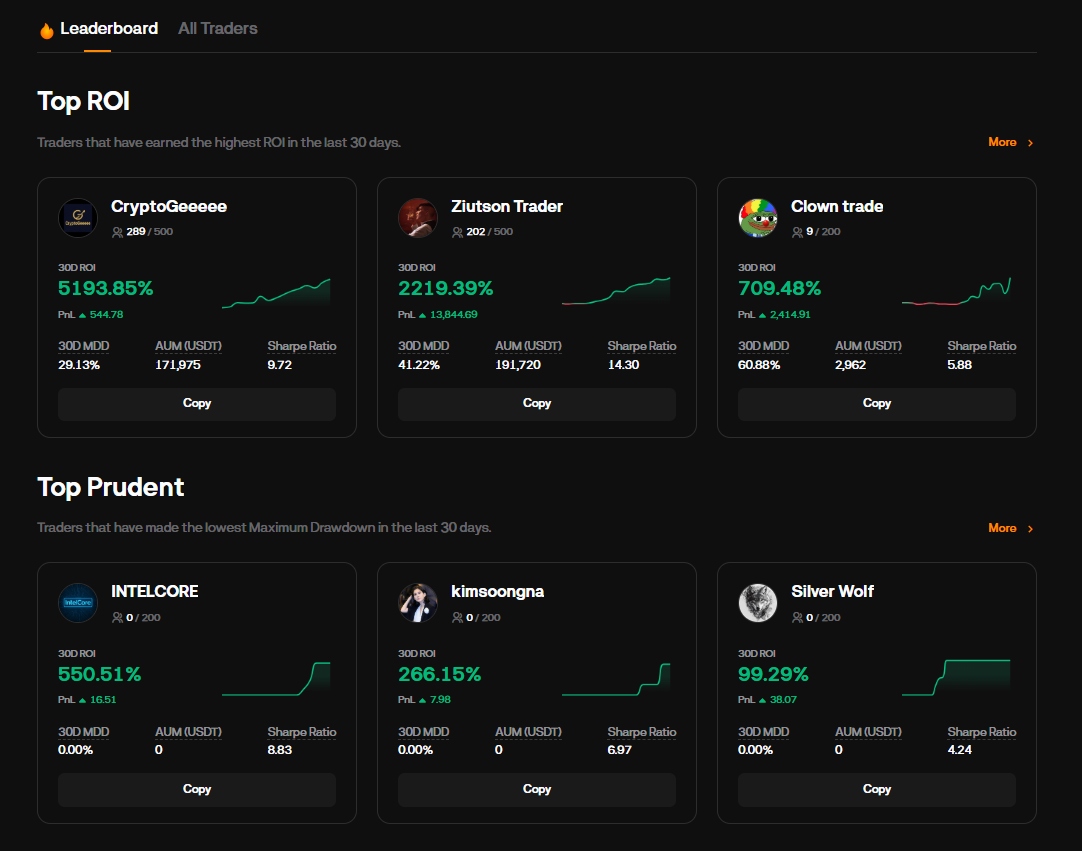Click the 60.88% MDD value

tap(759, 364)
